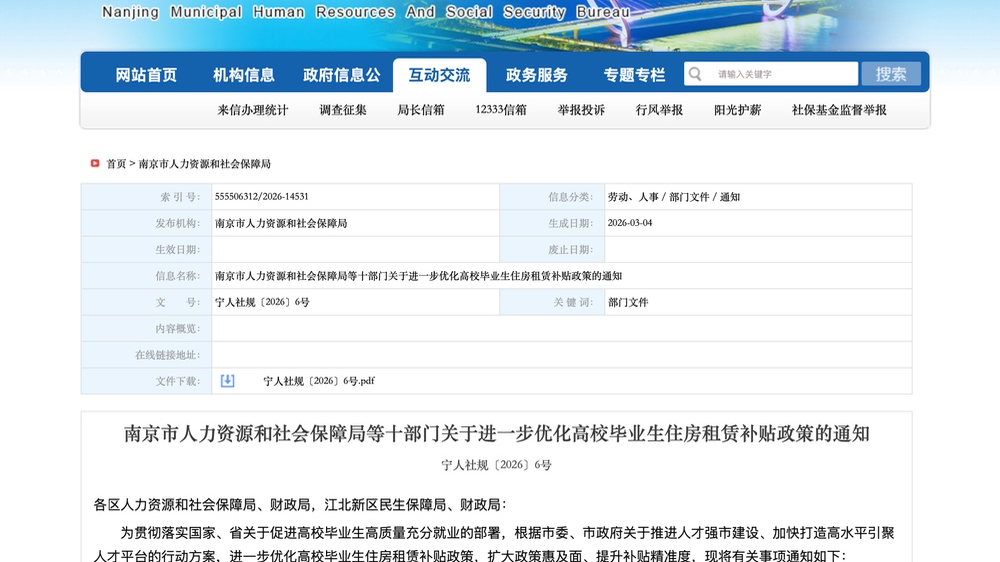1000x562 pixels.
Task: Open 来信办理统计 submenu link
Action: (x=253, y=110)
